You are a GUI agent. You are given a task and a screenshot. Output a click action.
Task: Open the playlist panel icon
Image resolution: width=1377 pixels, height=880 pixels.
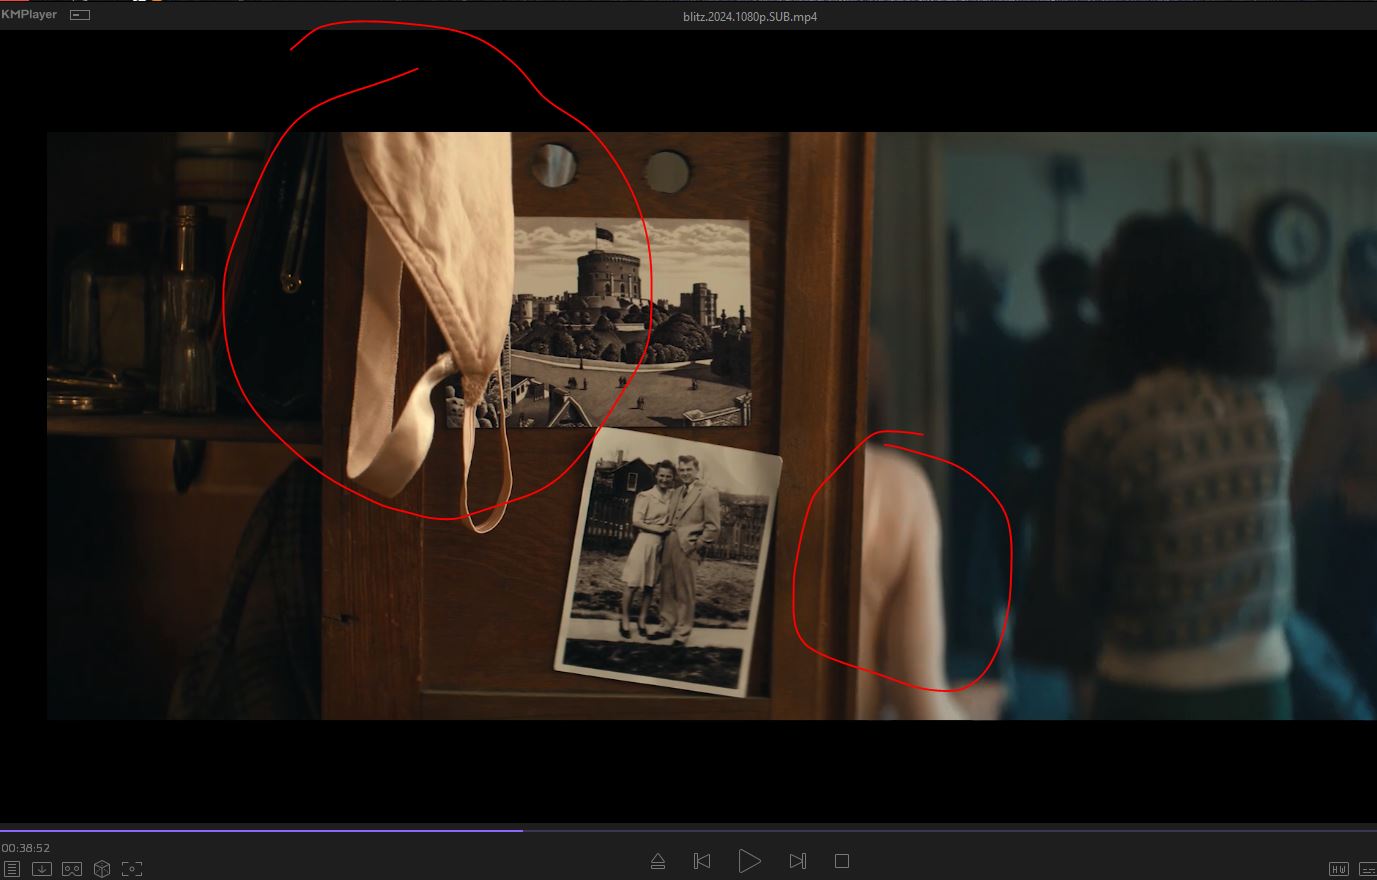tap(11, 869)
